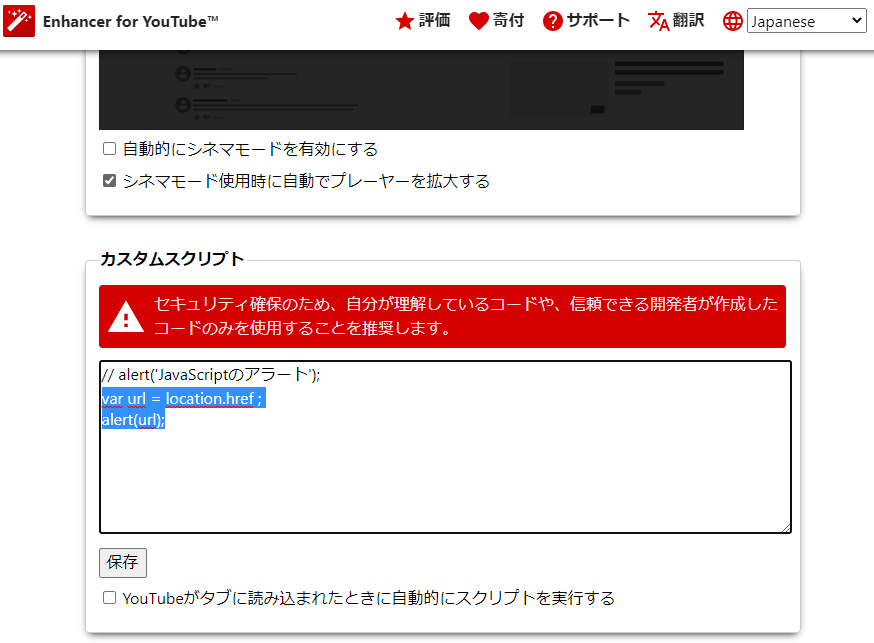The height and width of the screenshot is (643, 874).
Task: Enable 自動的にシネマモードを有効にする checkbox
Action: (x=109, y=149)
